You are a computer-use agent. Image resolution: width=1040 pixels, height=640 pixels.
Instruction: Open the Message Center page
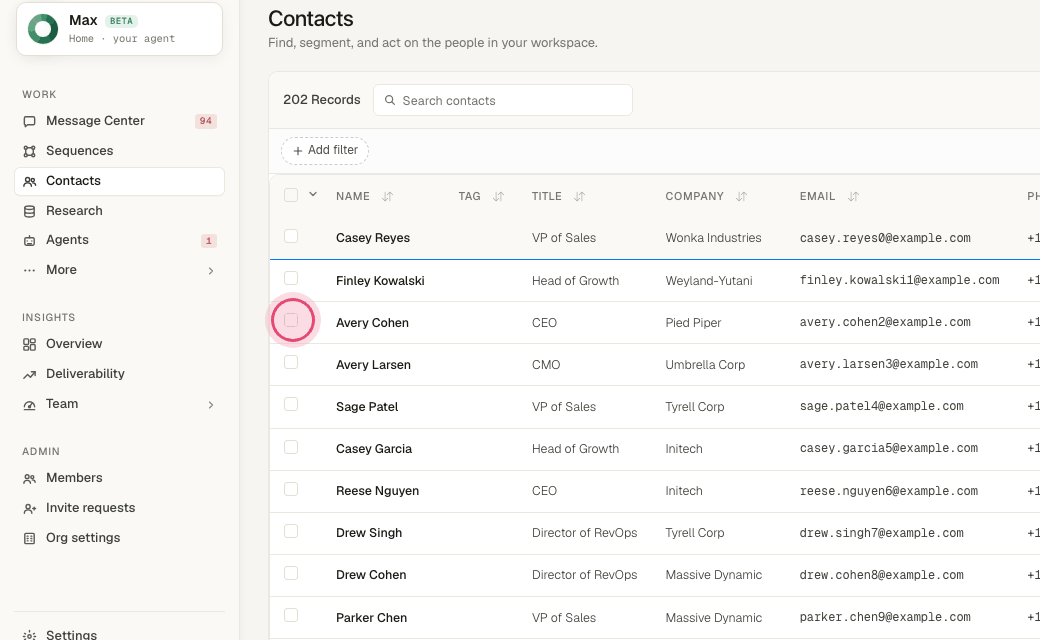tap(119, 121)
